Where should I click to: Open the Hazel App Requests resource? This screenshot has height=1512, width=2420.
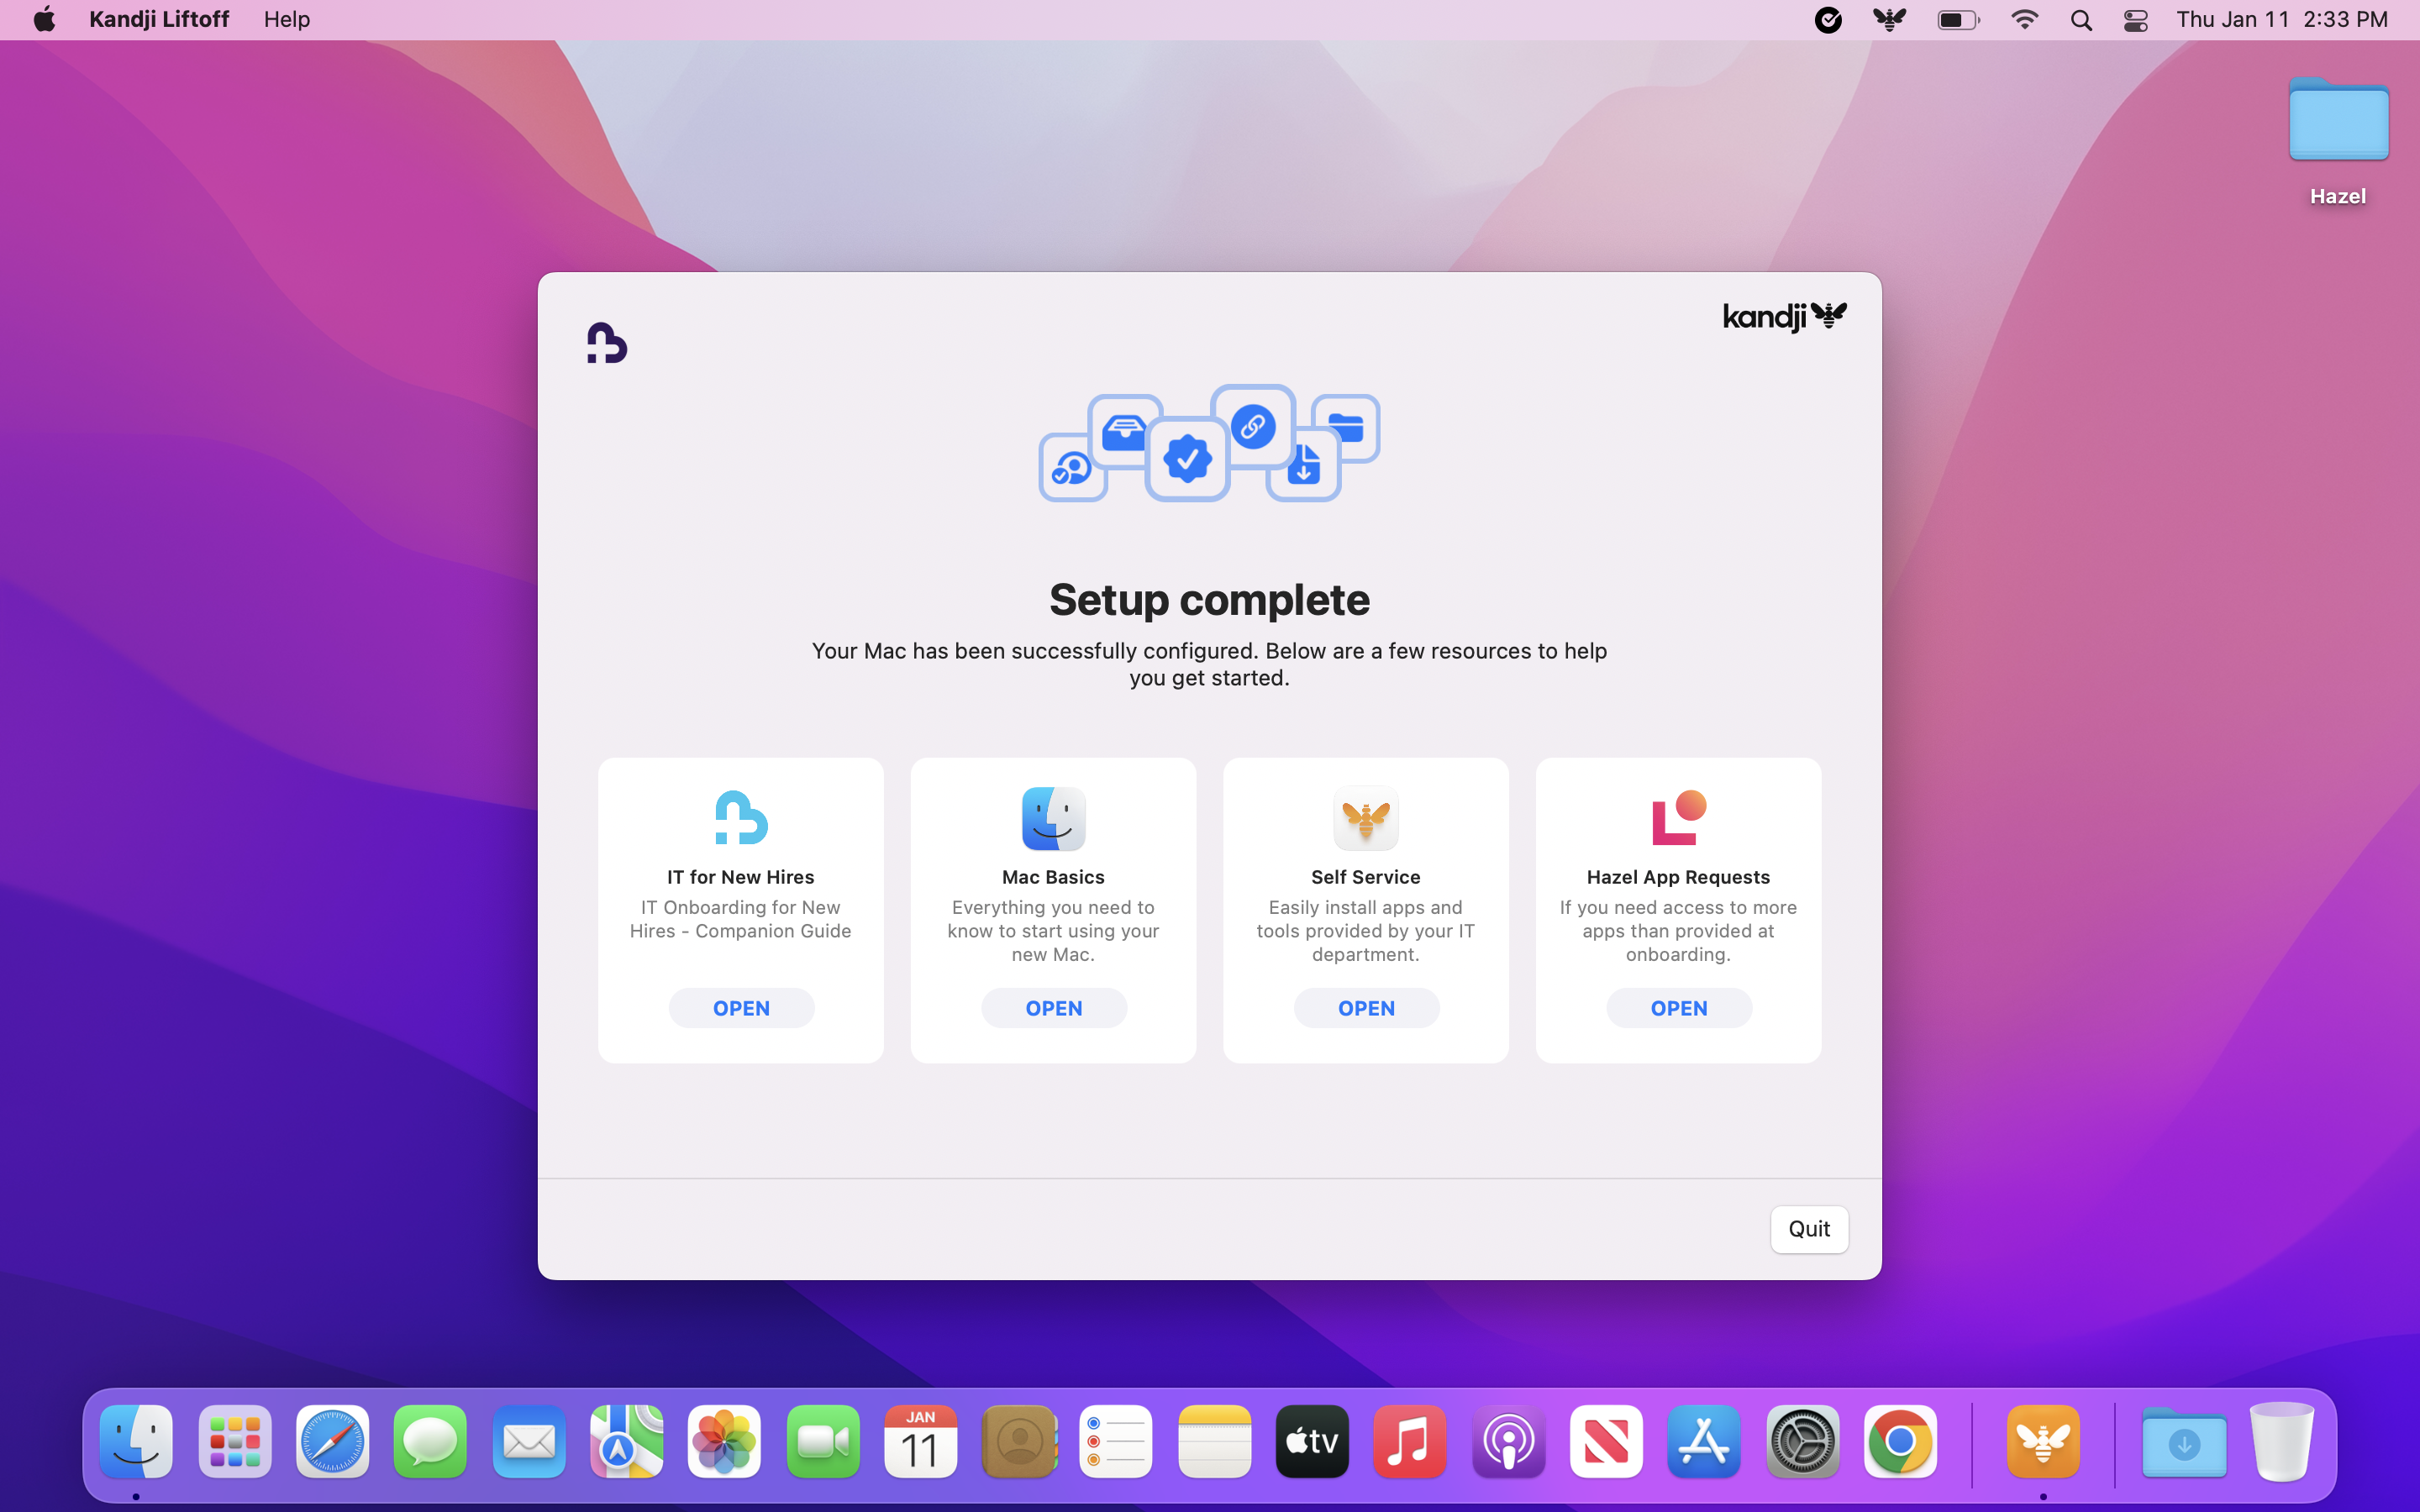[1679, 1008]
